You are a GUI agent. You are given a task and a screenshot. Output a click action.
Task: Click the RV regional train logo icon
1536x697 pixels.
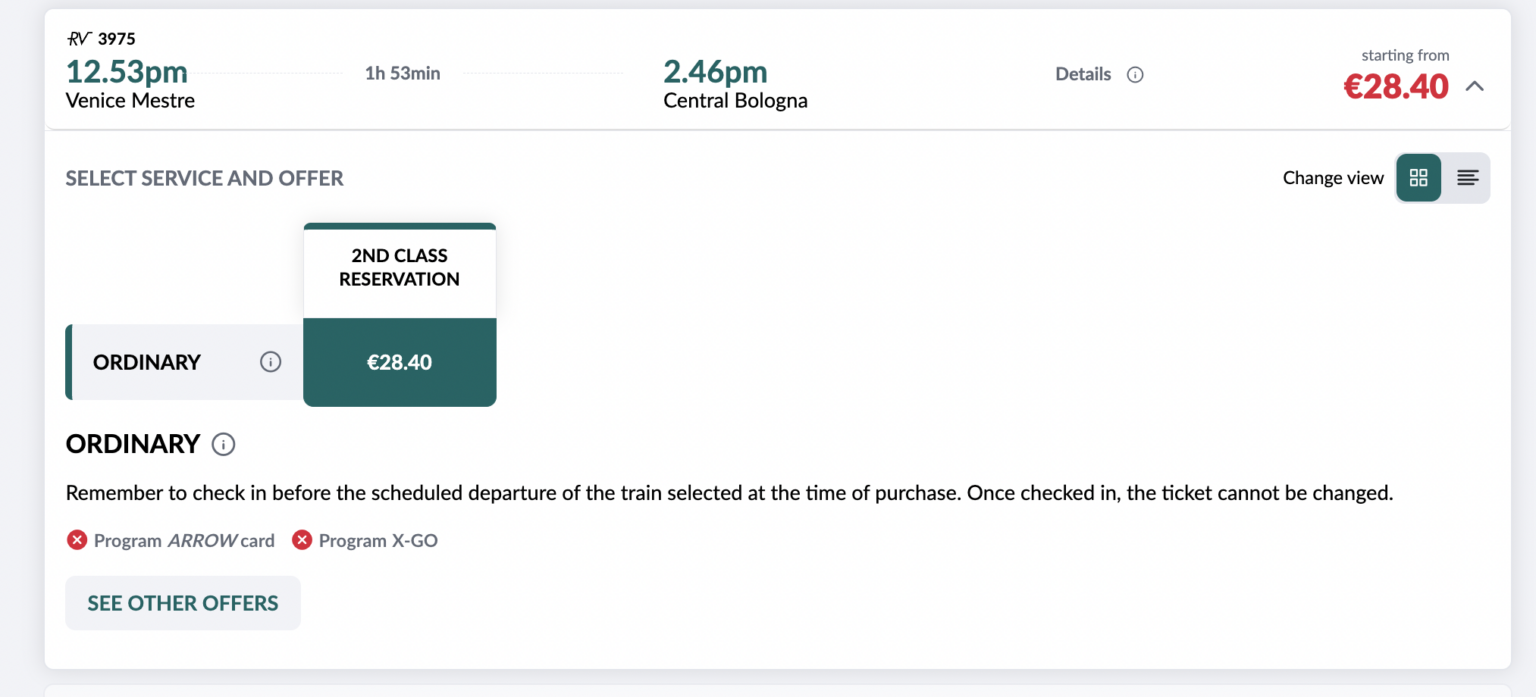[79, 39]
